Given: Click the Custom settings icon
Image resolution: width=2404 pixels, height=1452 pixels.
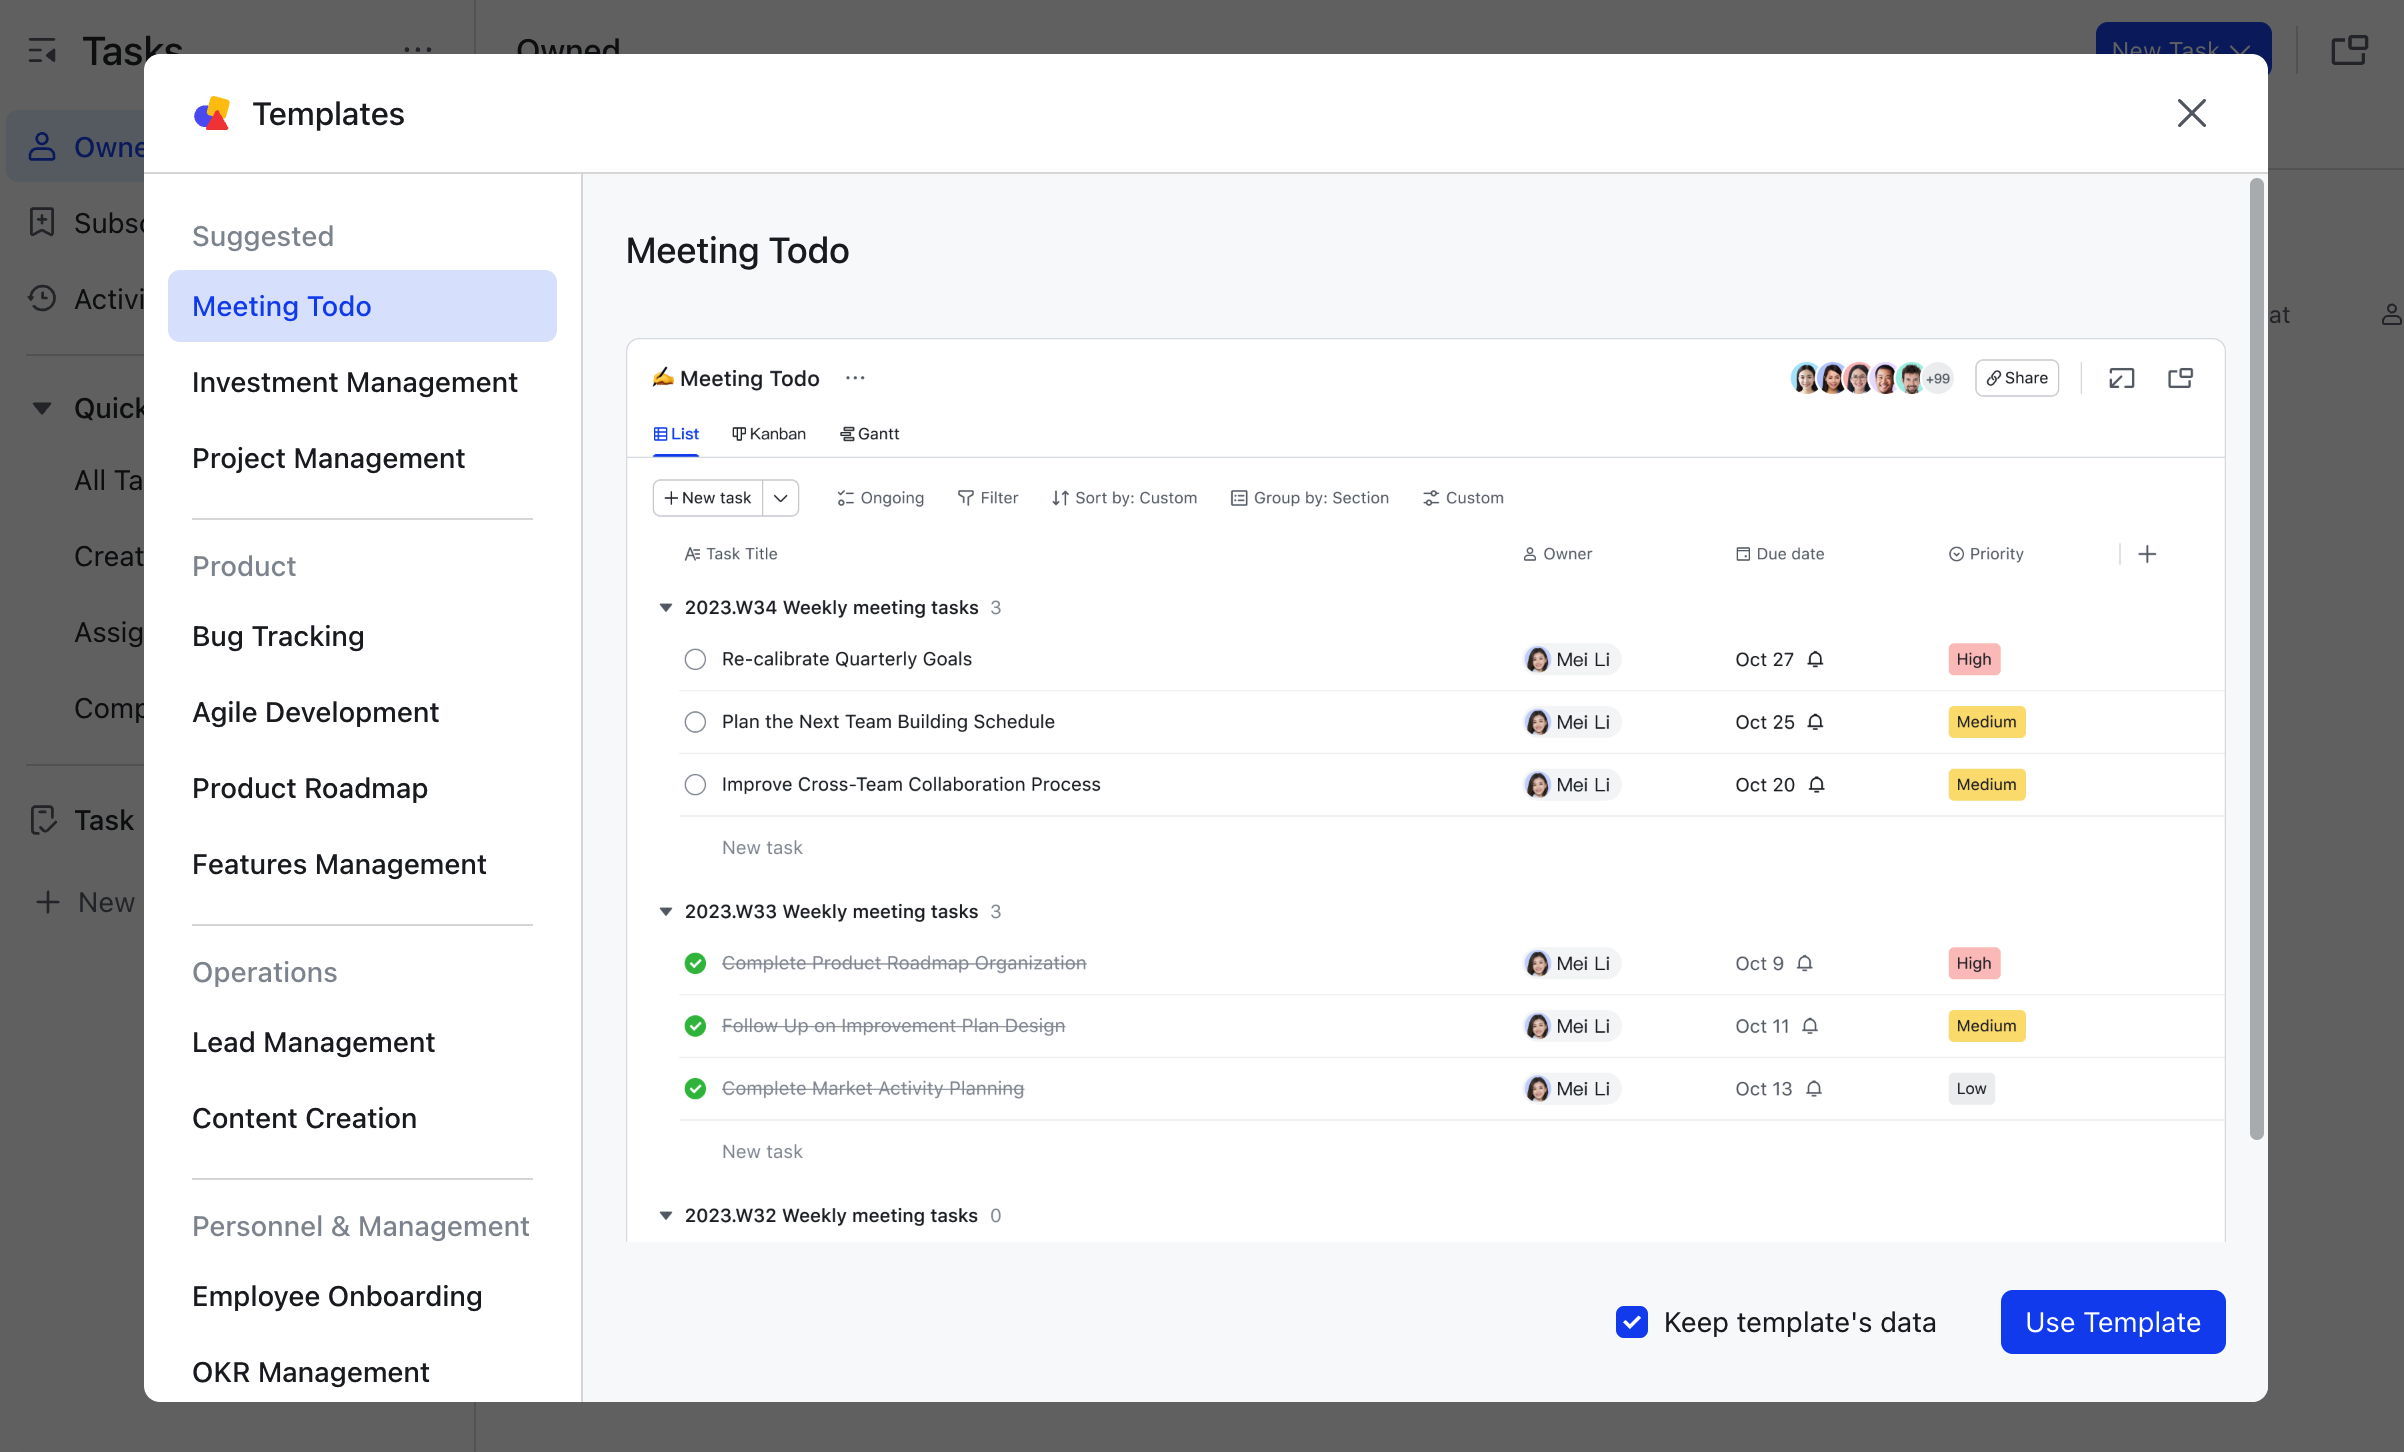Looking at the screenshot, I should [1431, 498].
